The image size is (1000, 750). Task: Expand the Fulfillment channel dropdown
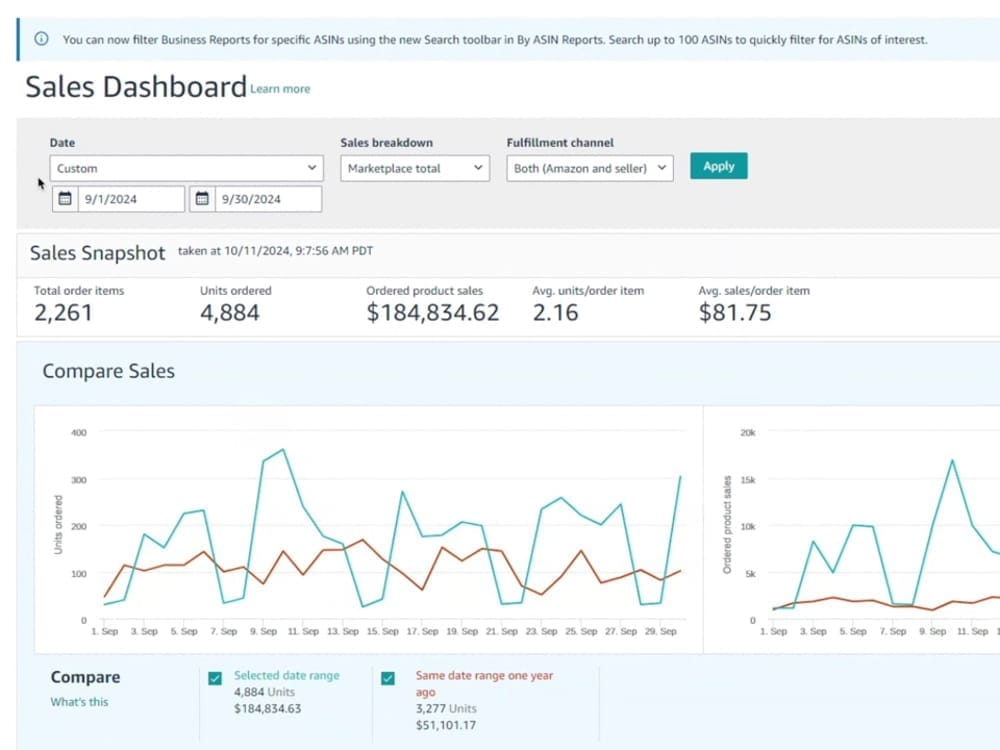tap(589, 169)
